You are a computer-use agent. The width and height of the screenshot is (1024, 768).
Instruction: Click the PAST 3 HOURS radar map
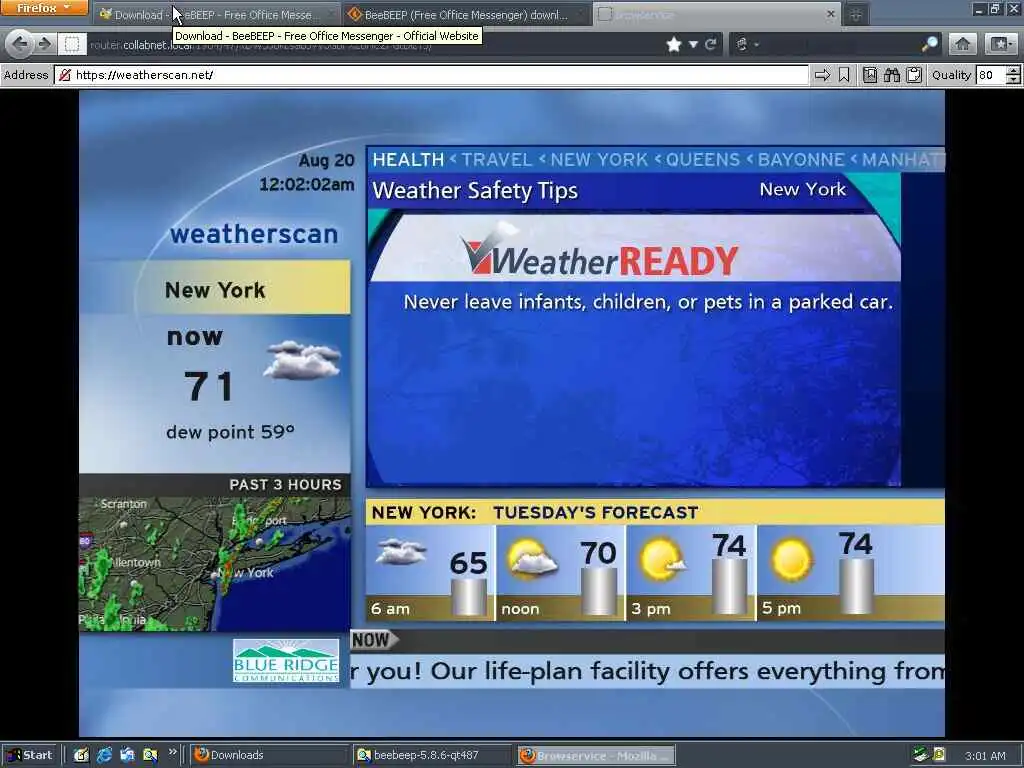[x=215, y=564]
